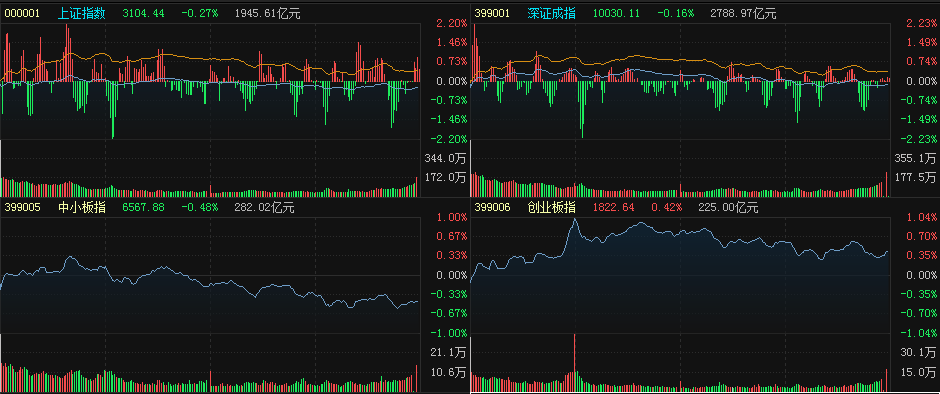This screenshot has height=394, width=940.
Task: Click index code 000001
Action: pos(22,14)
